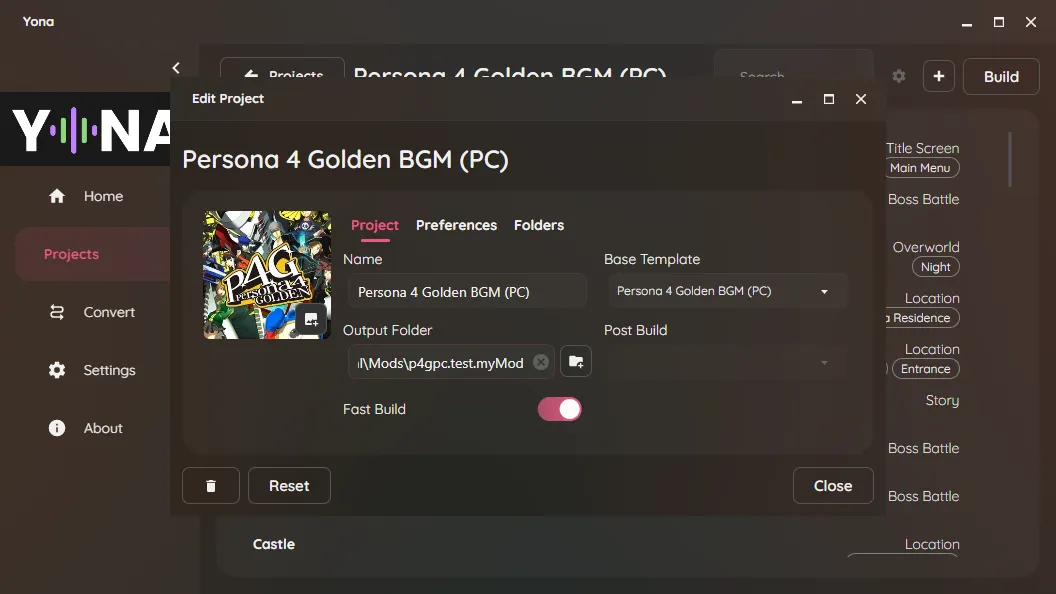The image size is (1056, 594).
Task: Click the P4G cover art thumbnail
Action: click(x=267, y=275)
